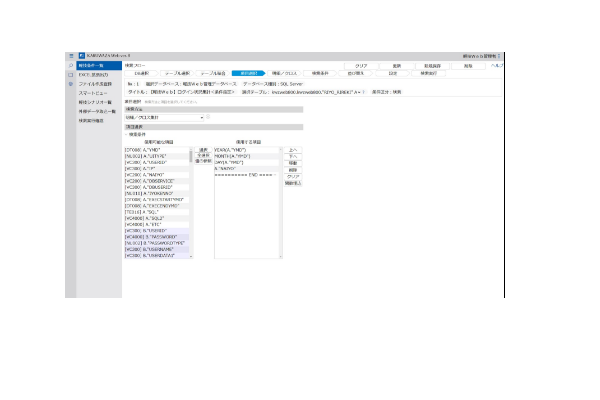
Task: Click the info icon beside the method dropdown
Action: point(208,117)
